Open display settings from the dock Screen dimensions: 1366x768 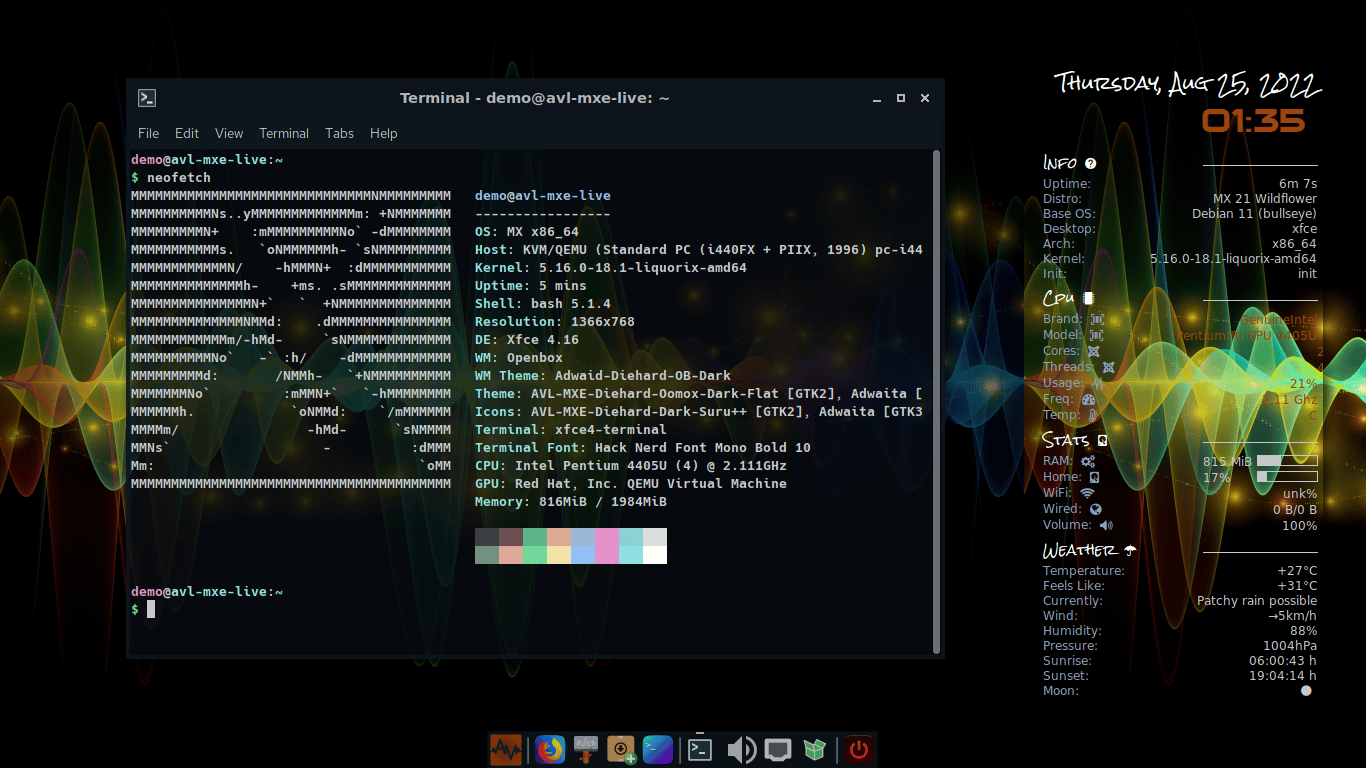(777, 749)
